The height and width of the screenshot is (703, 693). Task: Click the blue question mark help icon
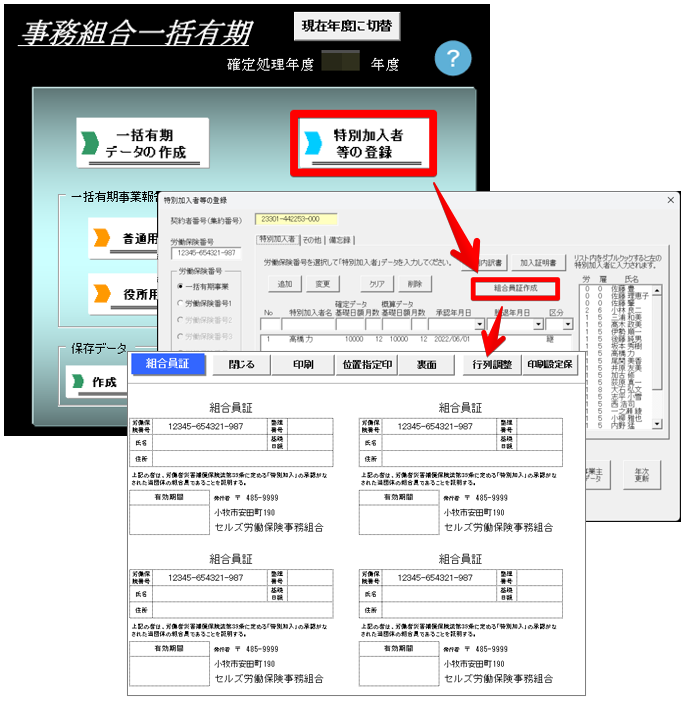[453, 58]
